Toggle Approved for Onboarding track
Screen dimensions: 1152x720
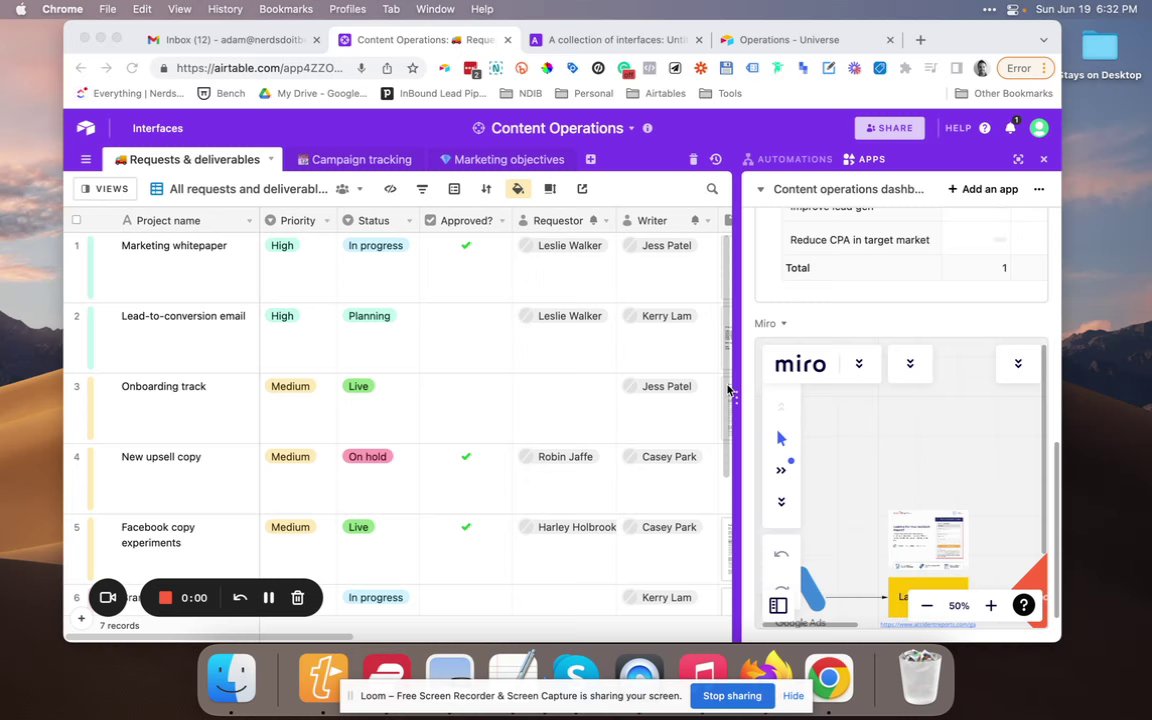tap(466, 386)
